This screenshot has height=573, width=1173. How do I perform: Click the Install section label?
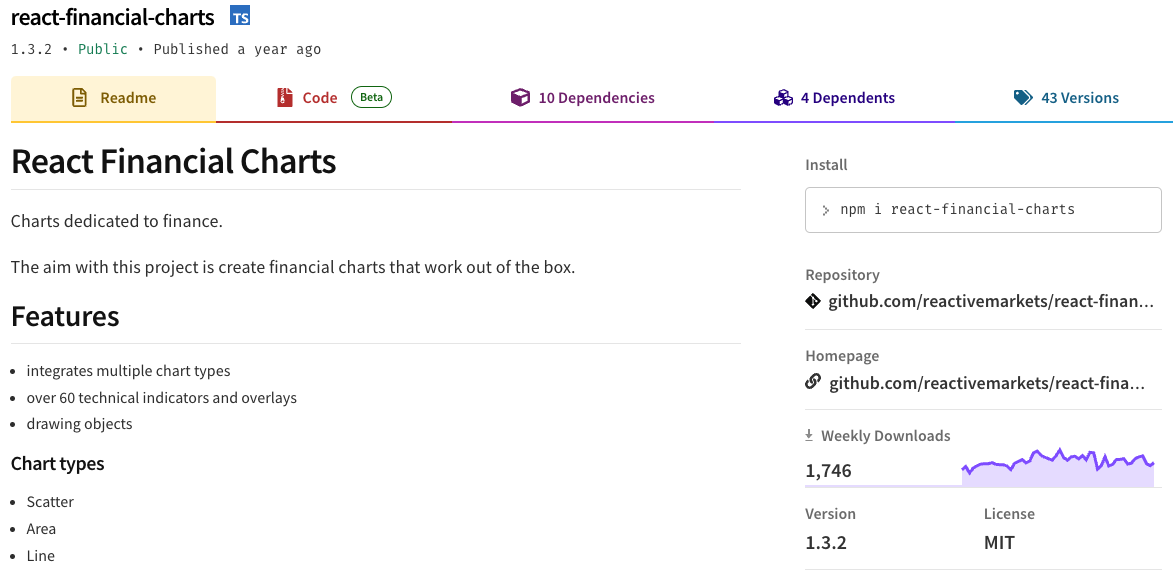[x=827, y=165]
